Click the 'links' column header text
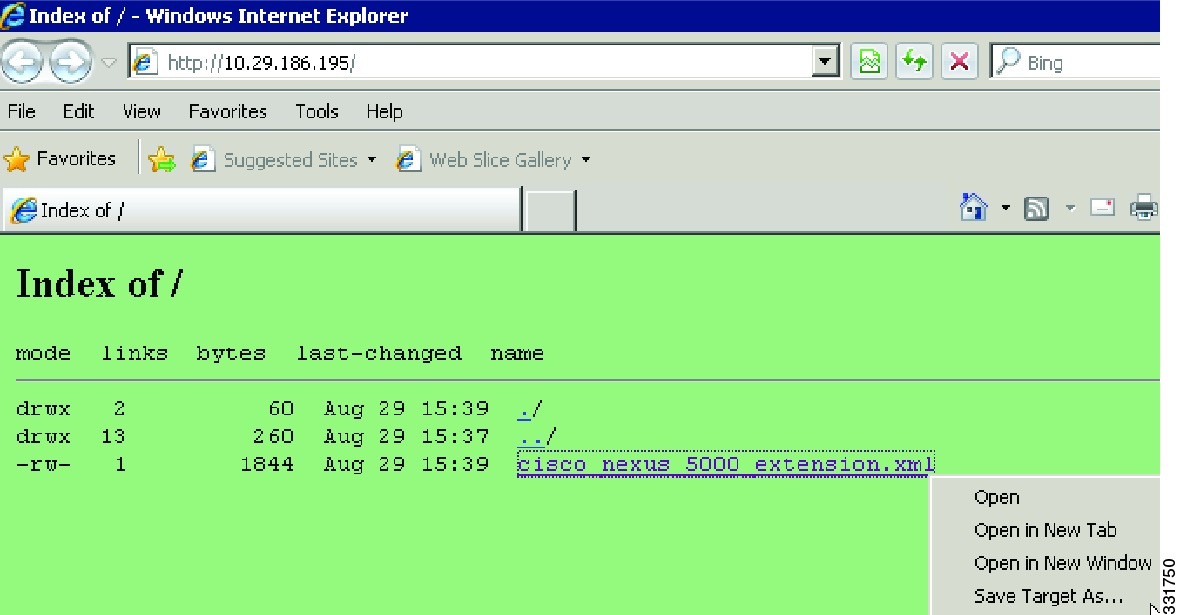 pyautogui.click(x=135, y=353)
